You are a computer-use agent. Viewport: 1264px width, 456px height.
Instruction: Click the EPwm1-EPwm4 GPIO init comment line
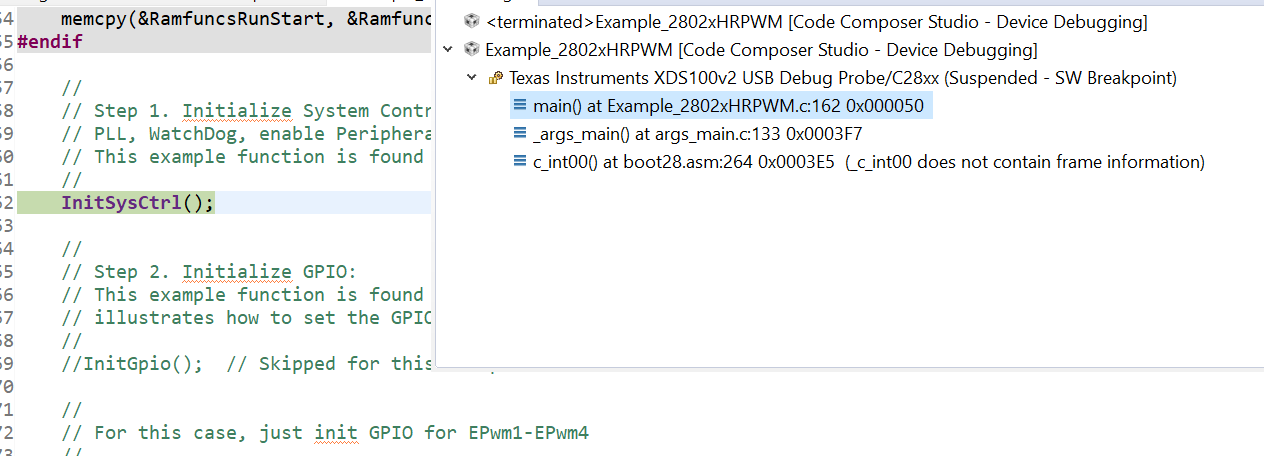[332, 433]
